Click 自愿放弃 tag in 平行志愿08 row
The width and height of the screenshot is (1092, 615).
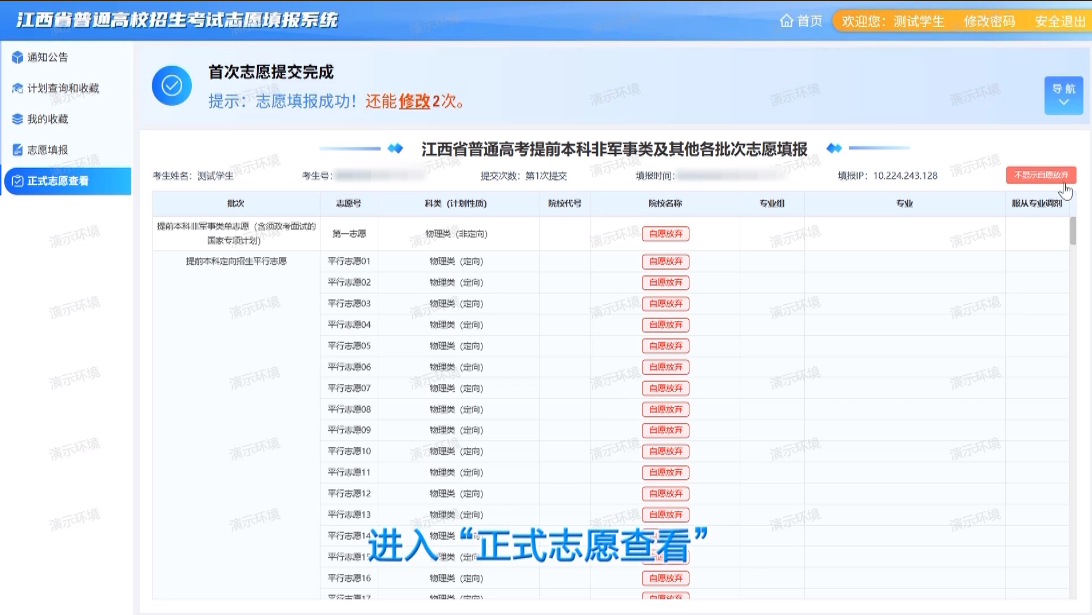(666, 409)
